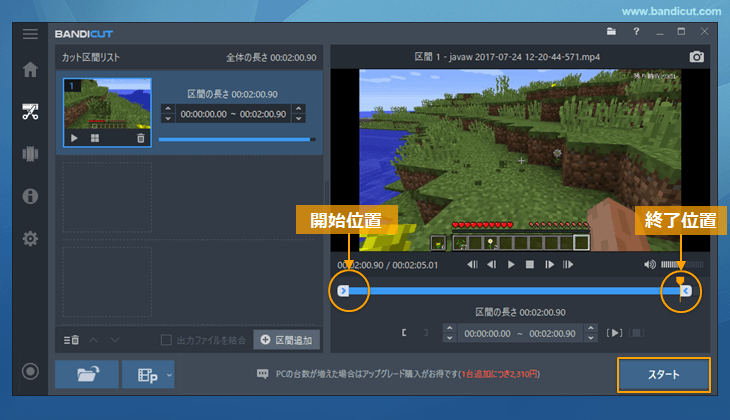The width and height of the screenshot is (730, 420).
Task: Decrease segment 1 start time in list
Action: pos(168,118)
